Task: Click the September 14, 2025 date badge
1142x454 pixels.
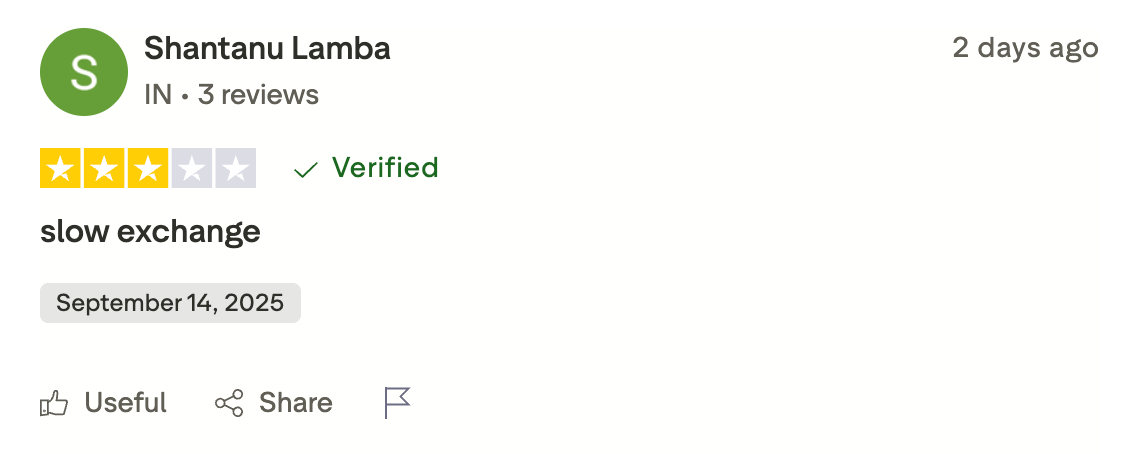Action: 170,303
